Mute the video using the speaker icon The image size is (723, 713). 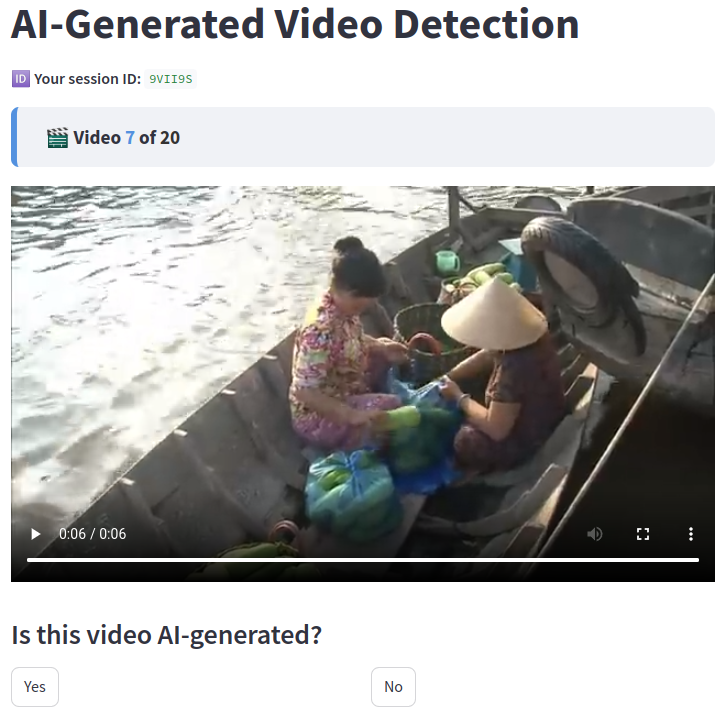[x=595, y=534]
